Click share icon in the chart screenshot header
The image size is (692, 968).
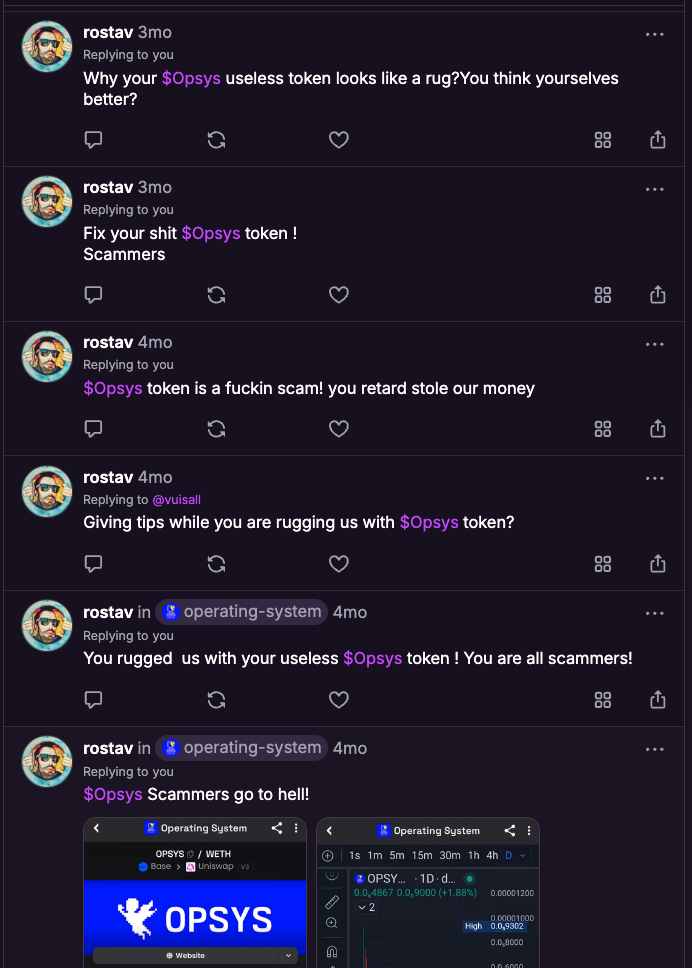(x=510, y=831)
